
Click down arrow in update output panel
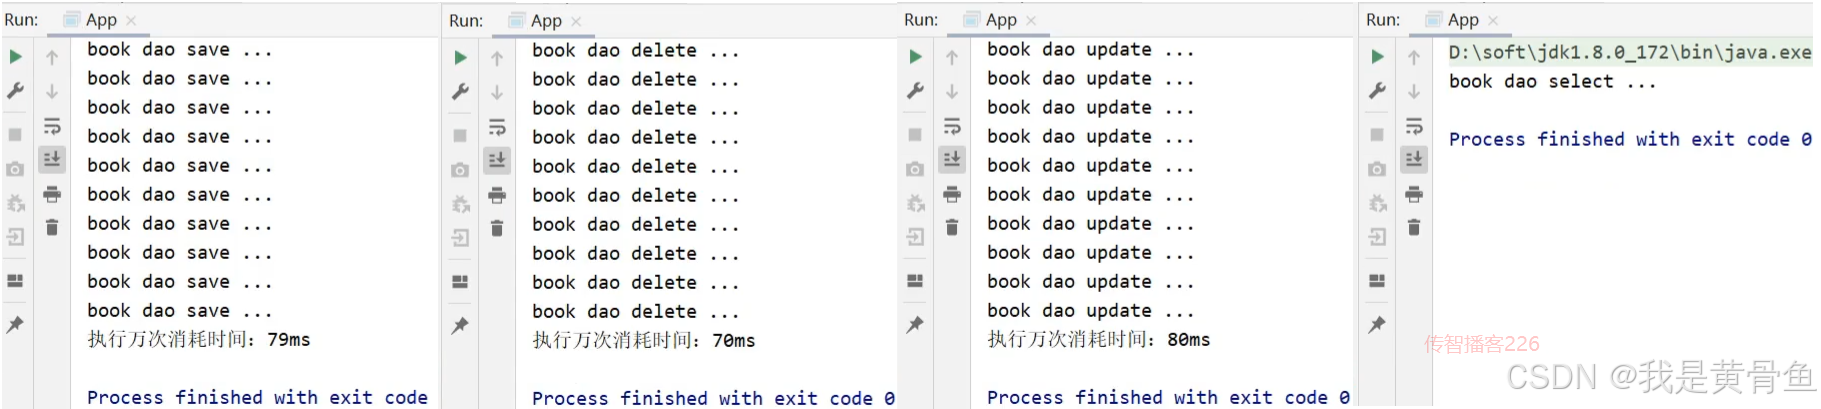[952, 91]
